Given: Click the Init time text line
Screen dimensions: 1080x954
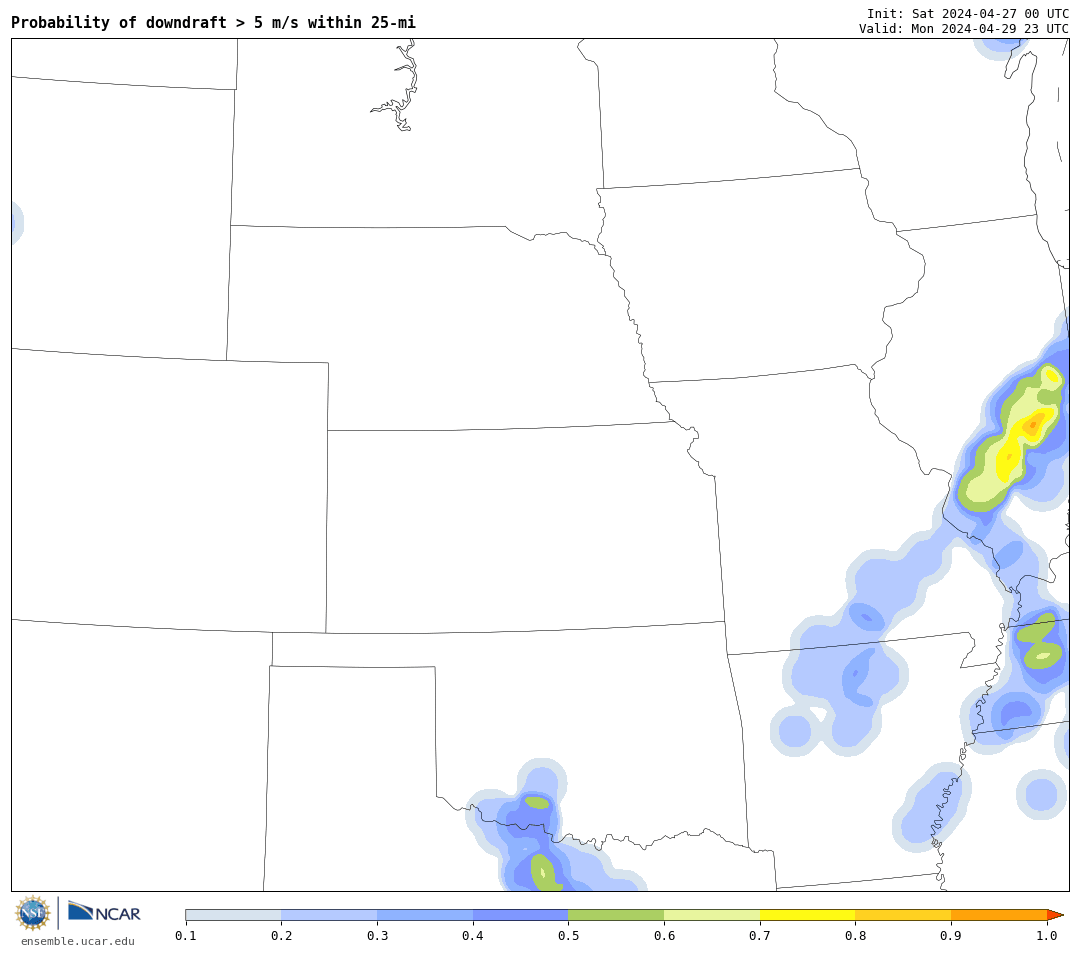Looking at the screenshot, I should coord(968,14).
